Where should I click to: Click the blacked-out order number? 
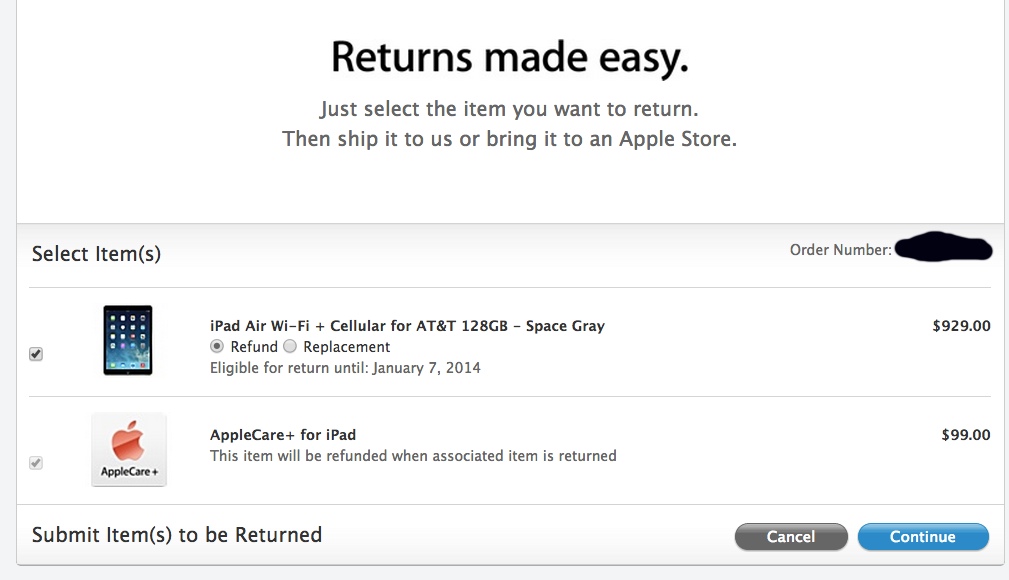943,247
